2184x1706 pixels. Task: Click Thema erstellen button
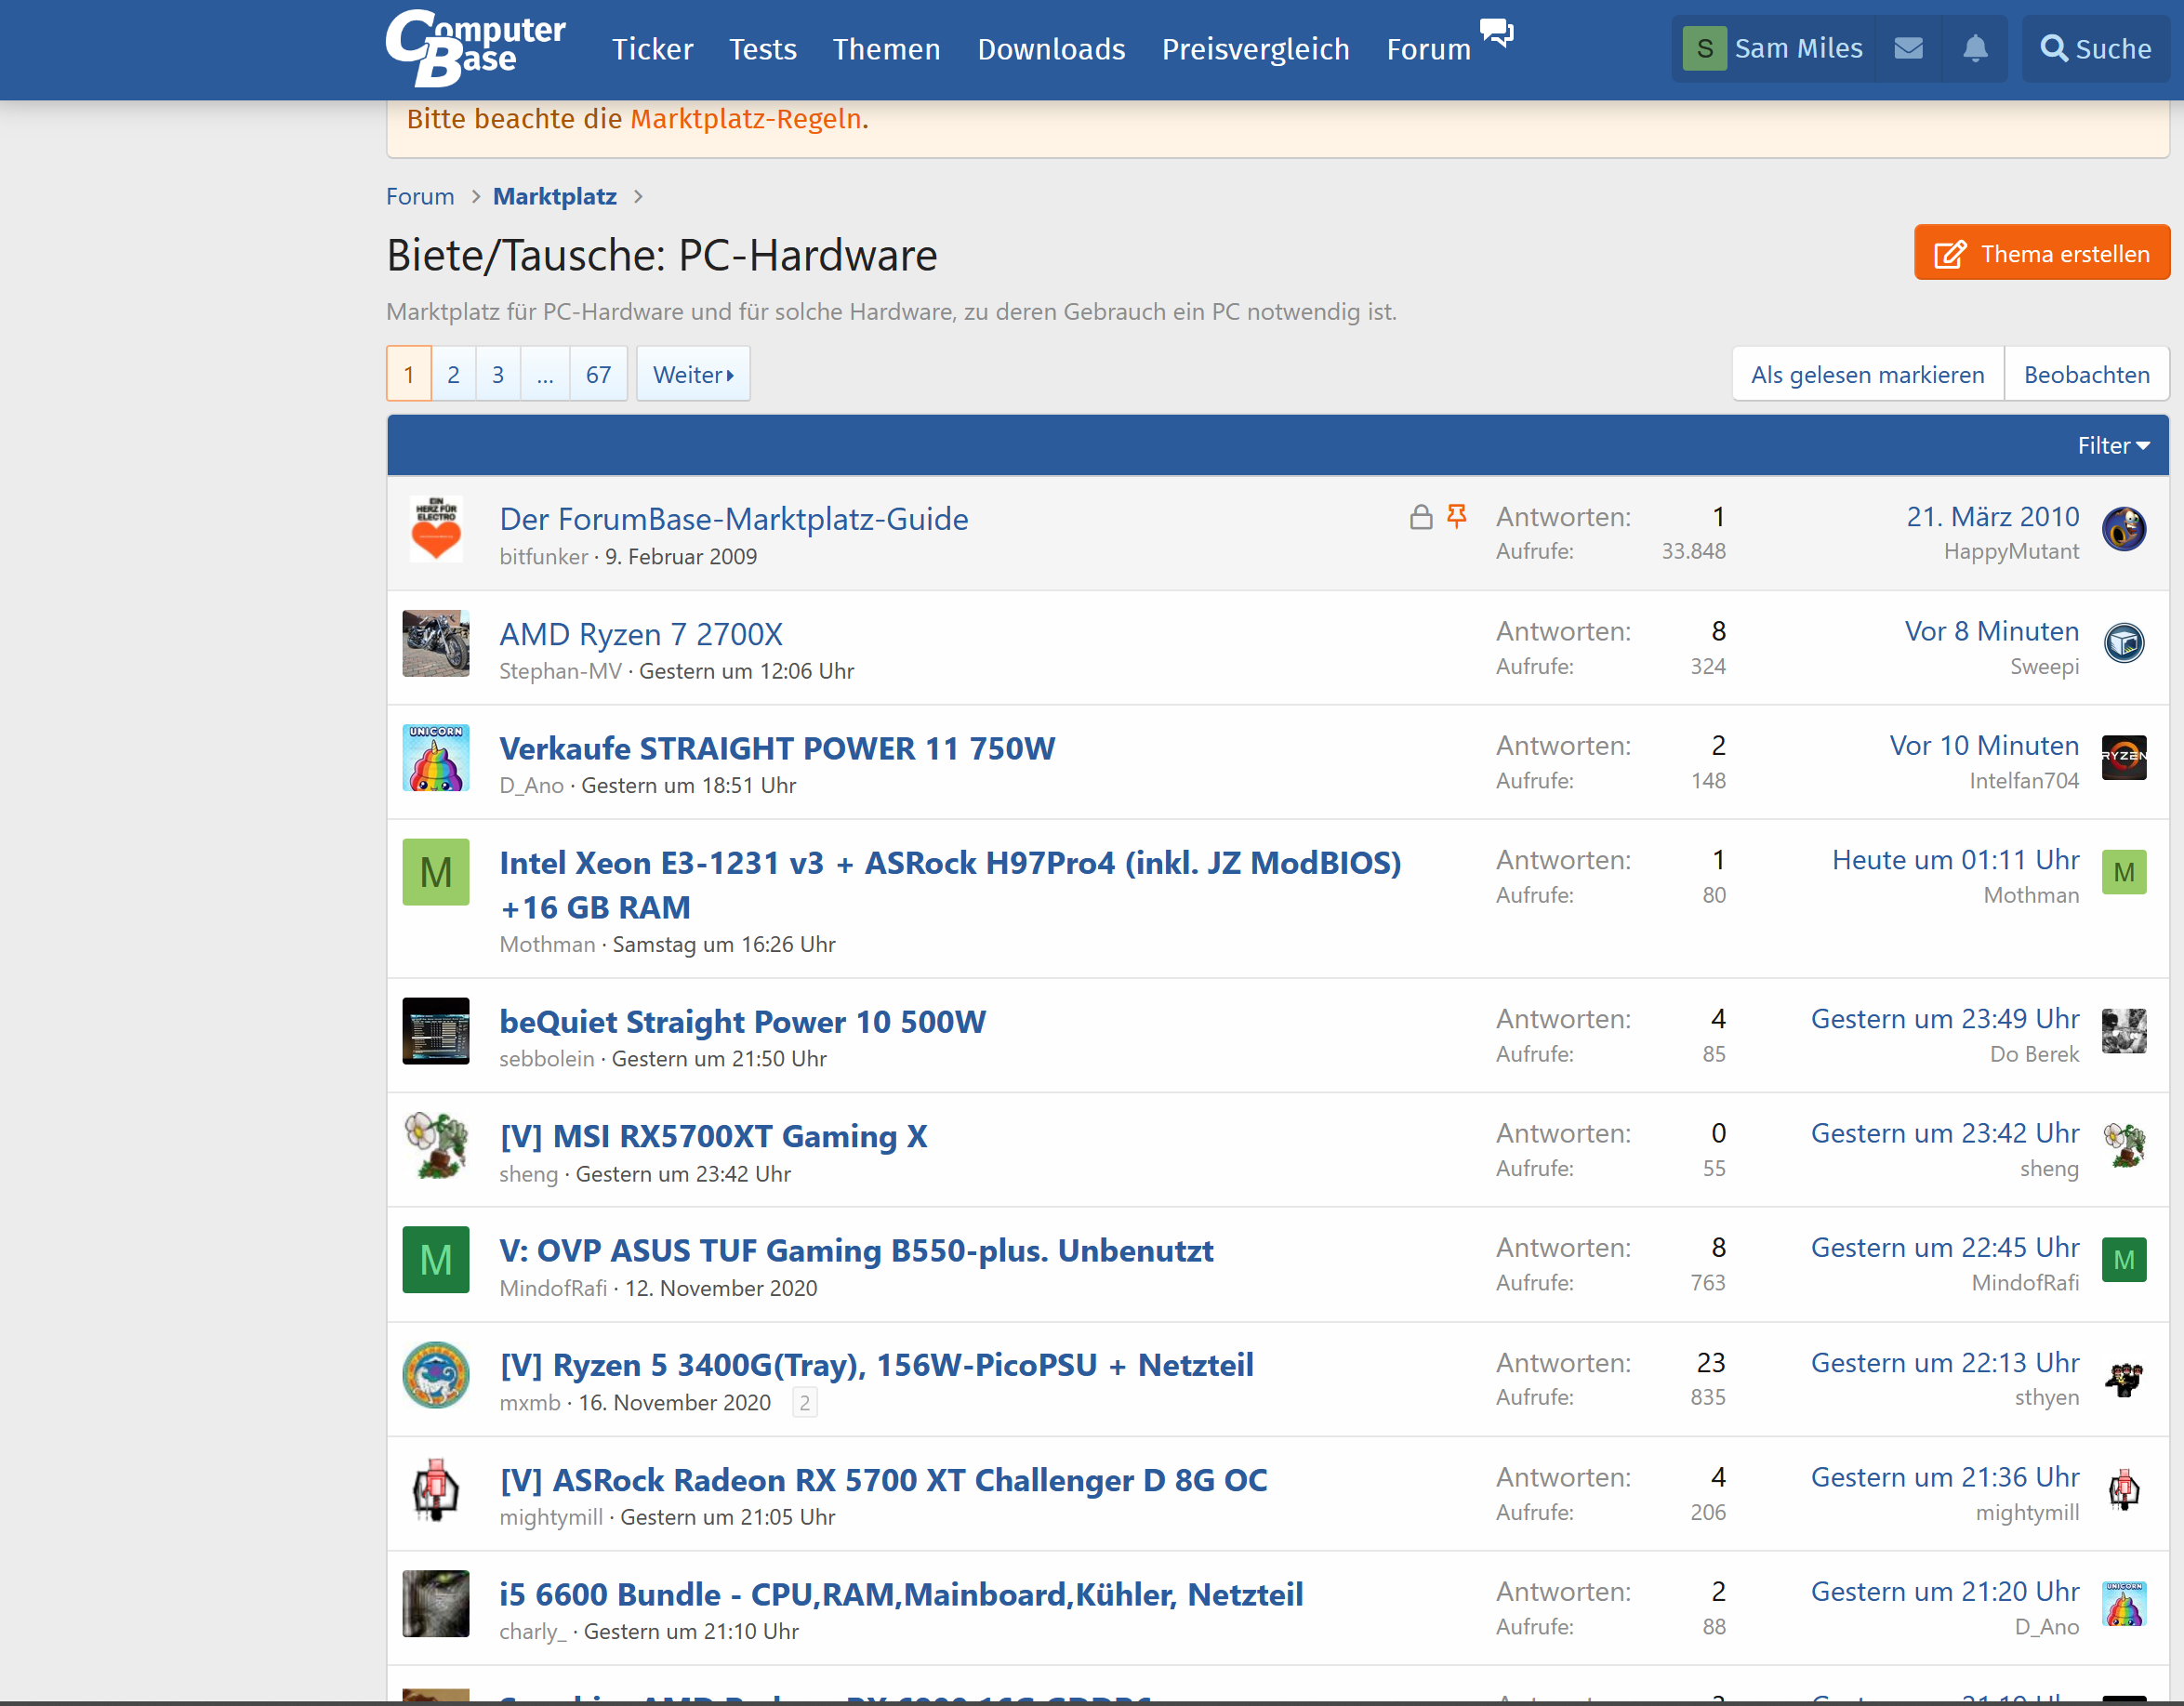(2041, 254)
